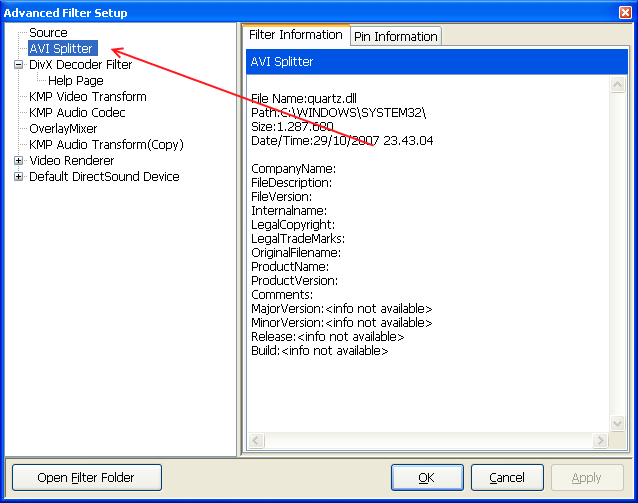Select the OverlayMixer filter

63,129
